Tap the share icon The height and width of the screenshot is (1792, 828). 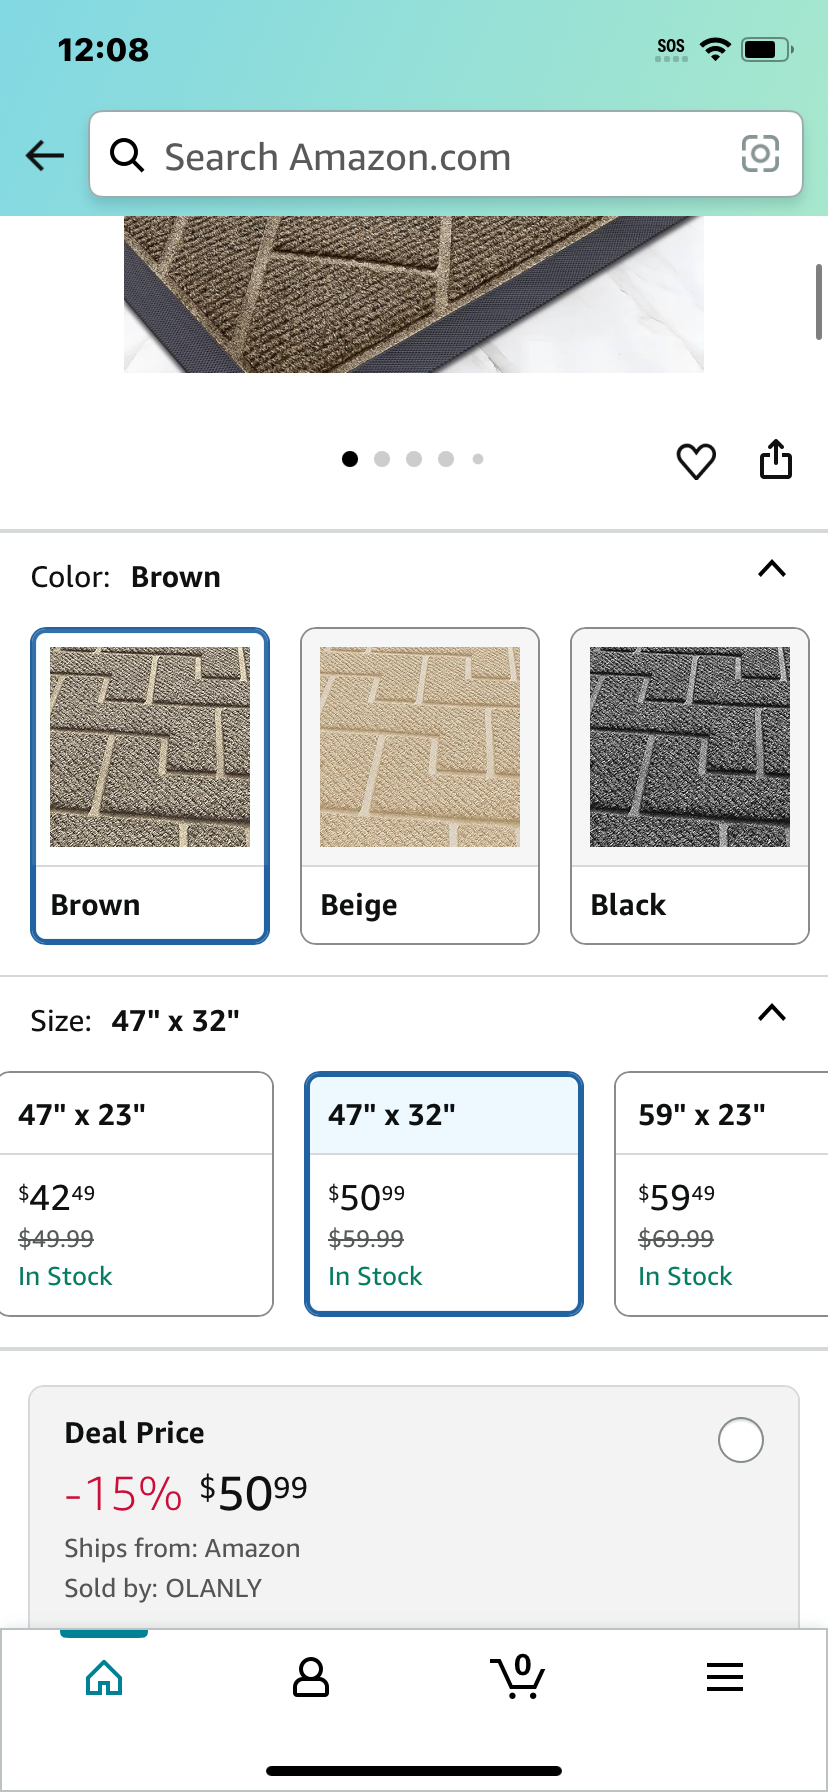coord(776,459)
